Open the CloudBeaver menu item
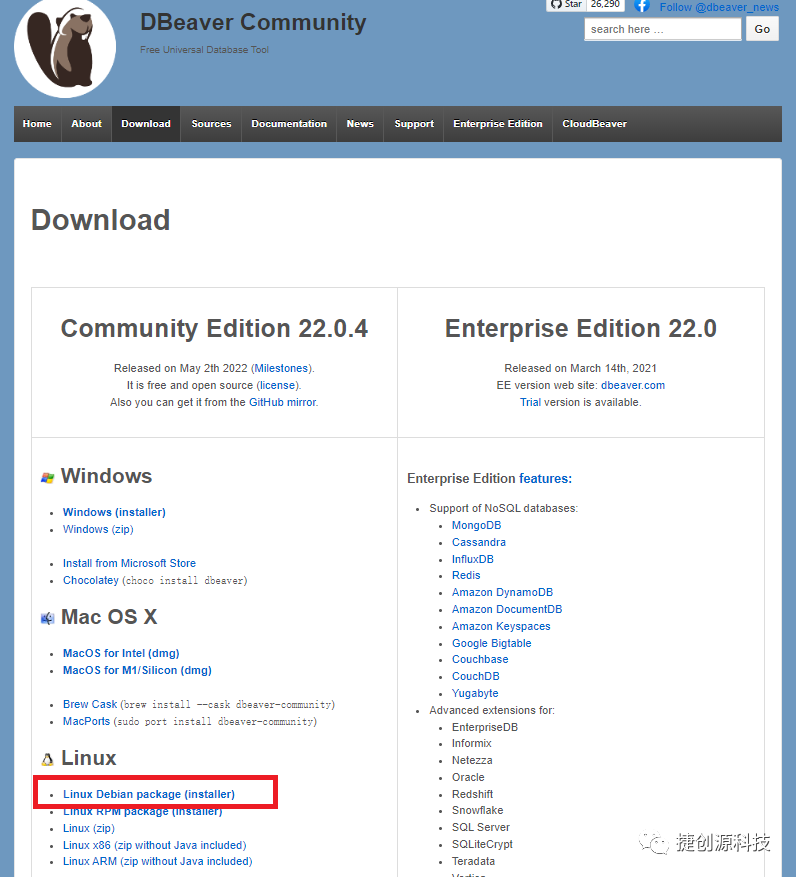Screen dimensions: 796x877 (594, 124)
